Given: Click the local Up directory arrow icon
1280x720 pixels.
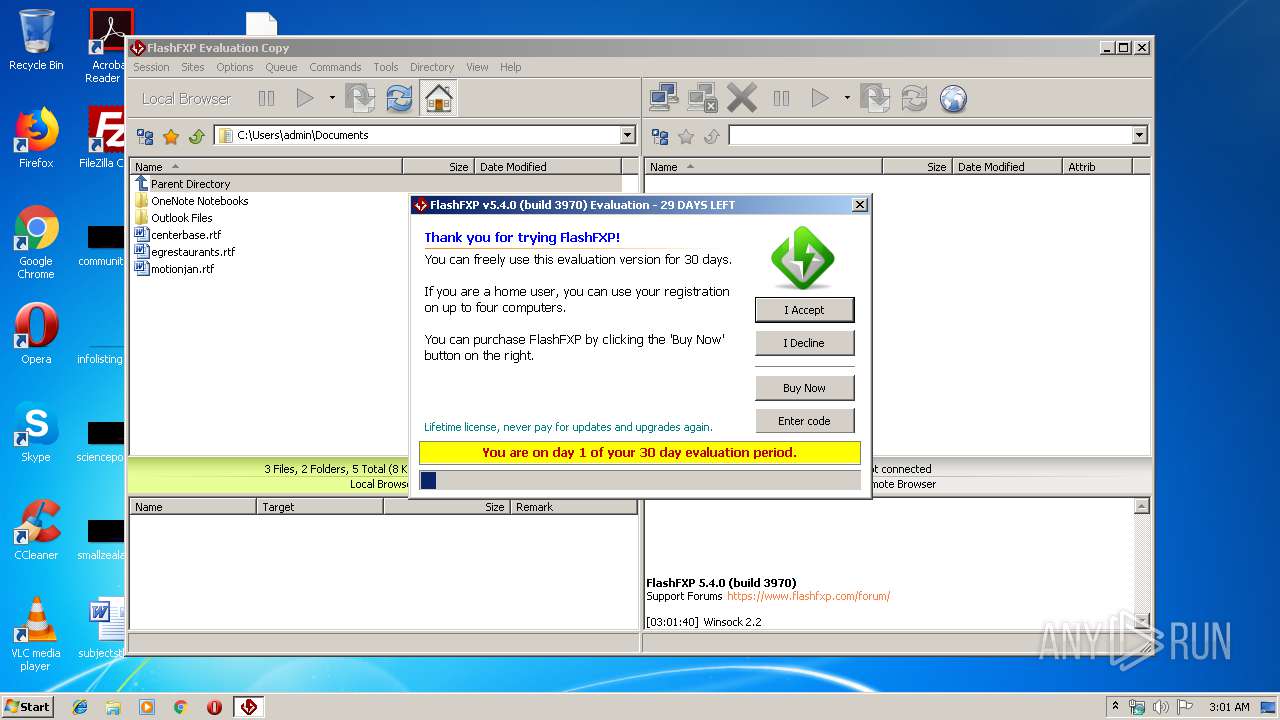Looking at the screenshot, I should coord(197,136).
